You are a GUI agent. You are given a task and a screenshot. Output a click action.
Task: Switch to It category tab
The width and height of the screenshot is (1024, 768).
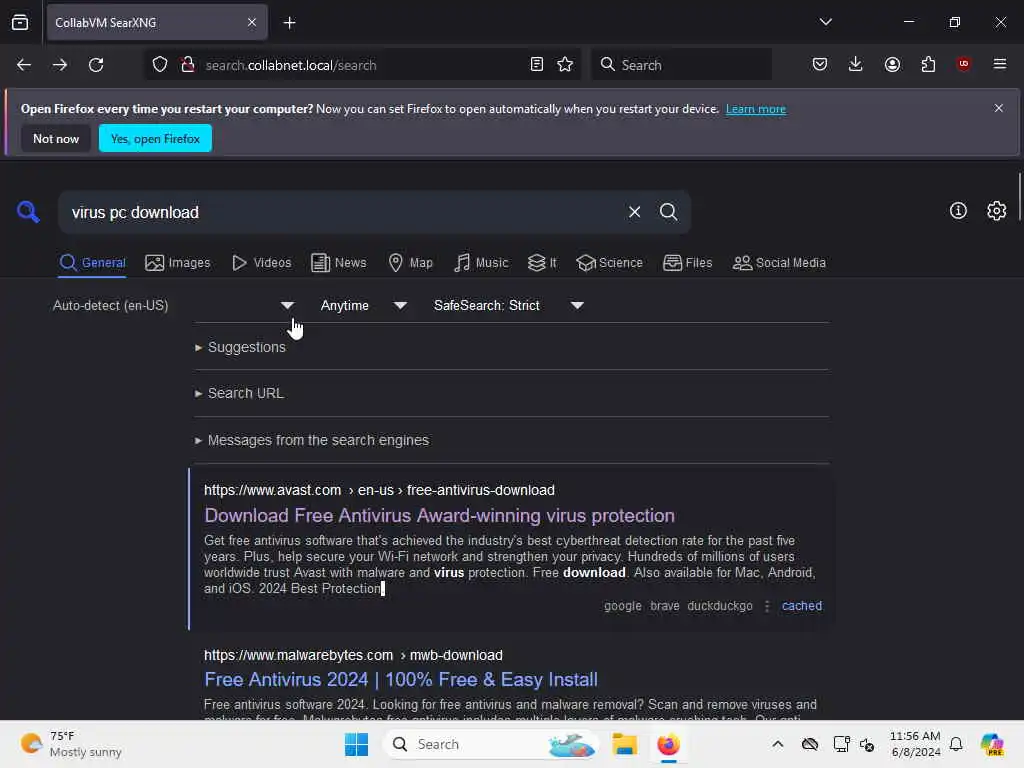542,263
